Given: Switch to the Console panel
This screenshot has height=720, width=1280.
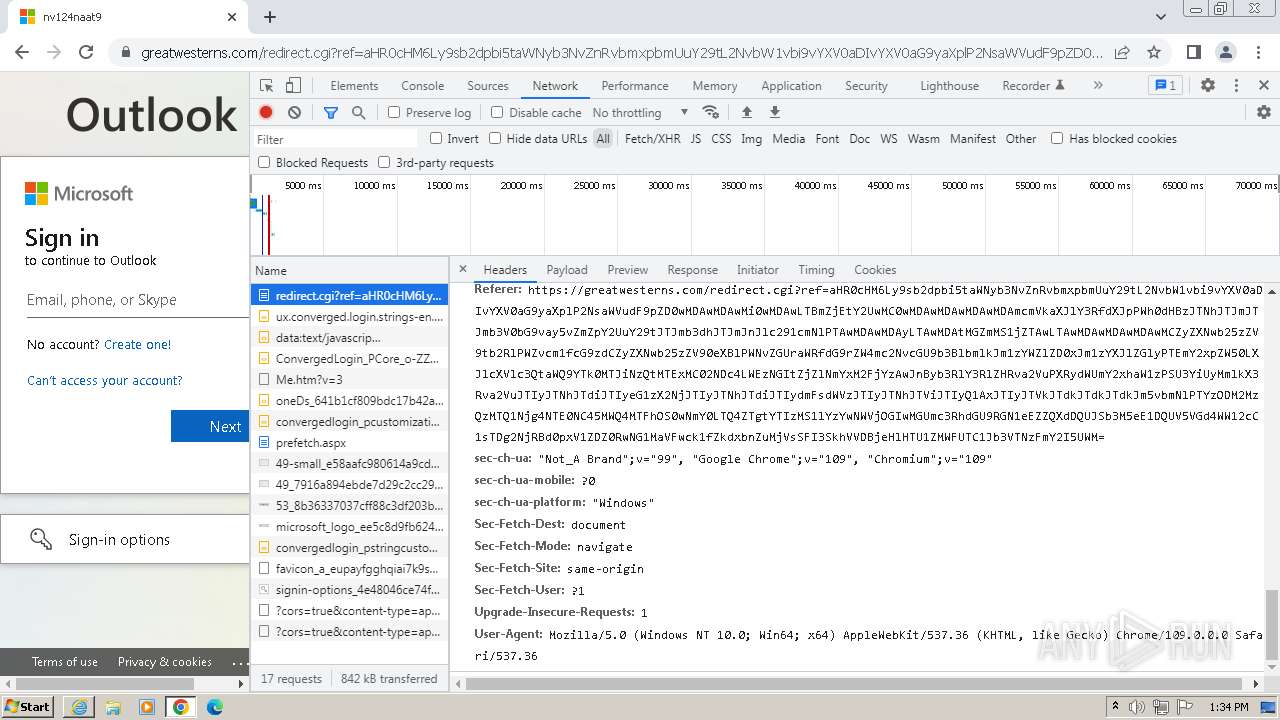Looking at the screenshot, I should coord(422,86).
